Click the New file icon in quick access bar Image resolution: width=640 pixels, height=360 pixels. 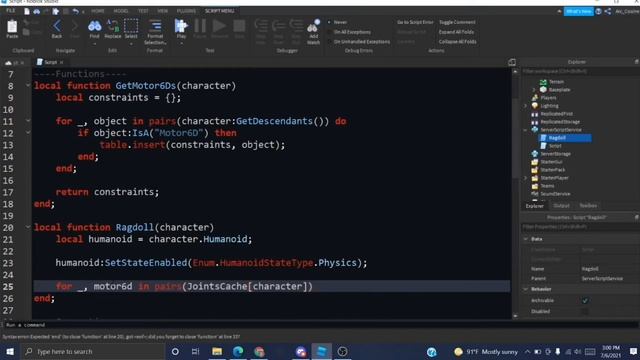(x=27, y=11)
